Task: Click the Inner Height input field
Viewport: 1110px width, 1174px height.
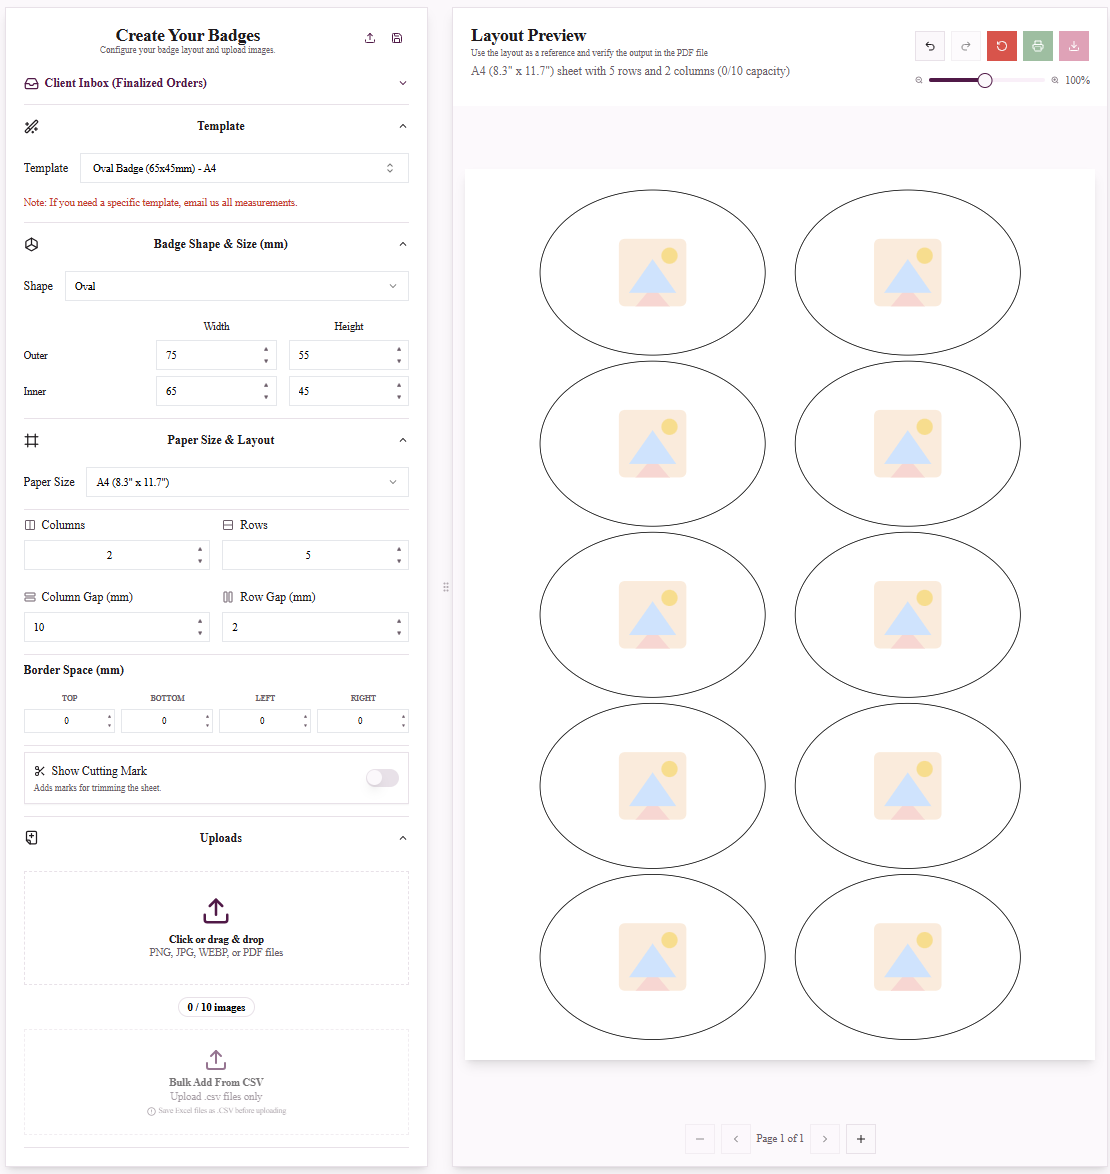Action: click(349, 391)
